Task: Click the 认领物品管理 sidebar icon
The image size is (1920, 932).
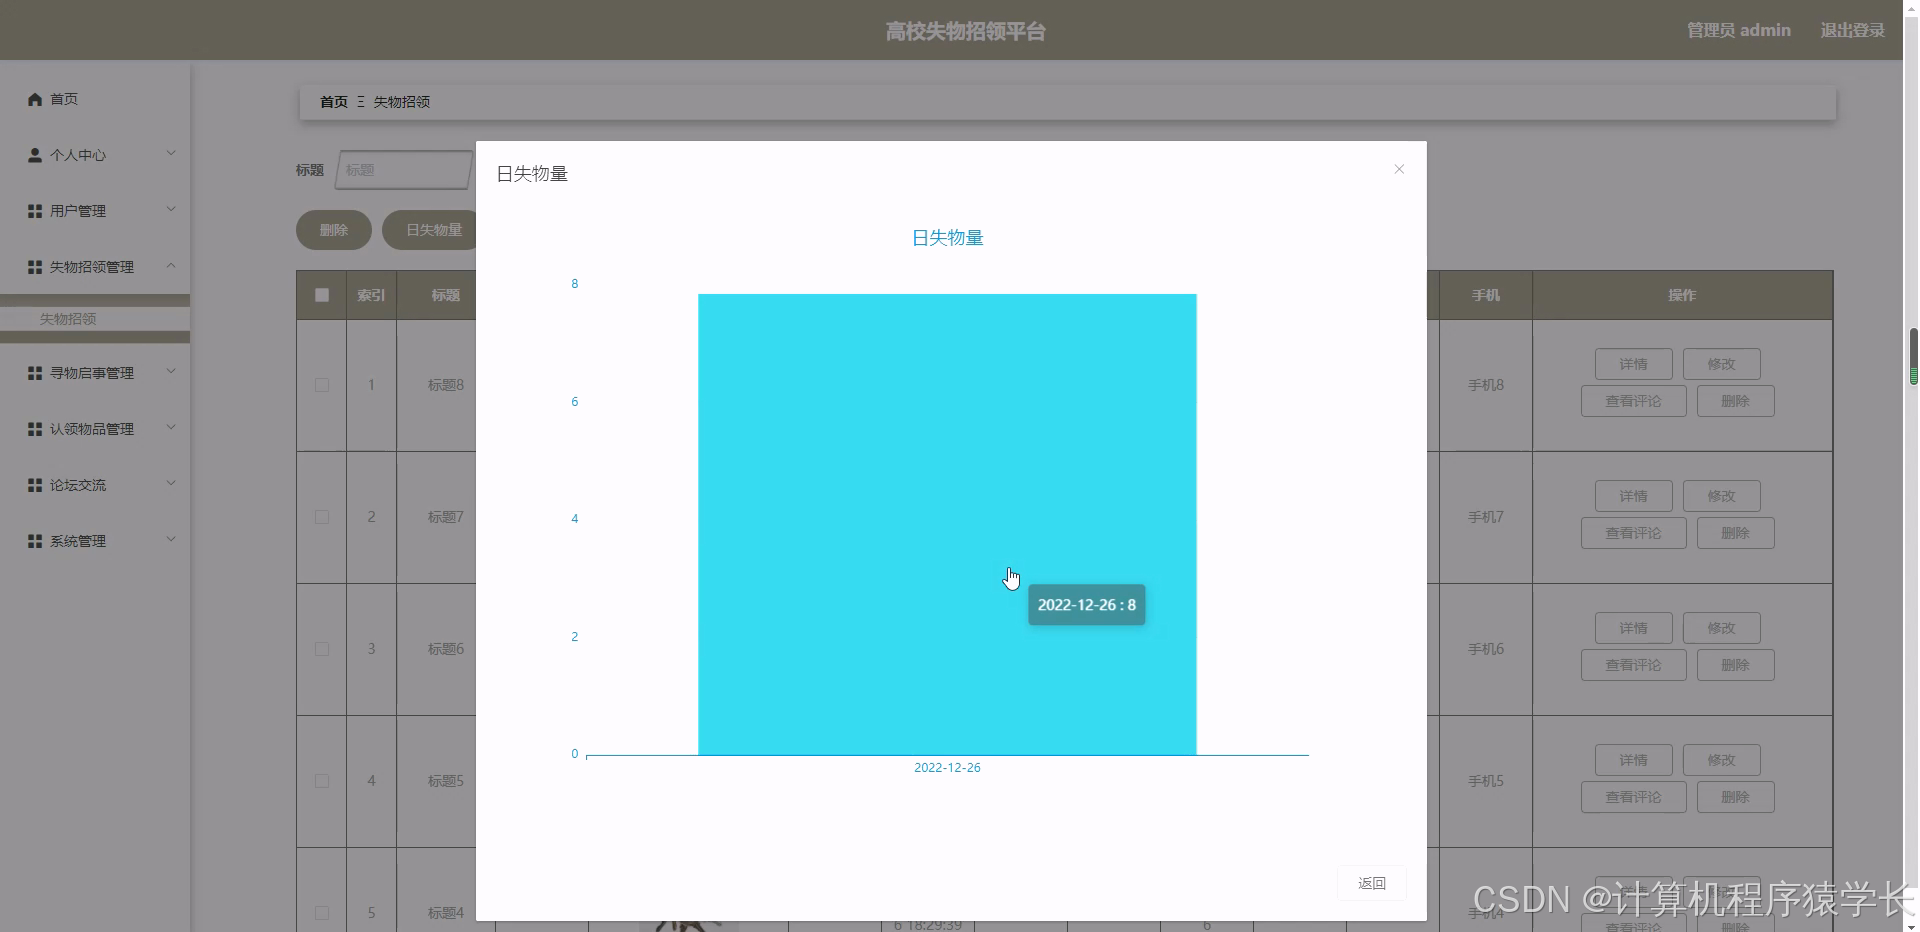Action: [33, 429]
